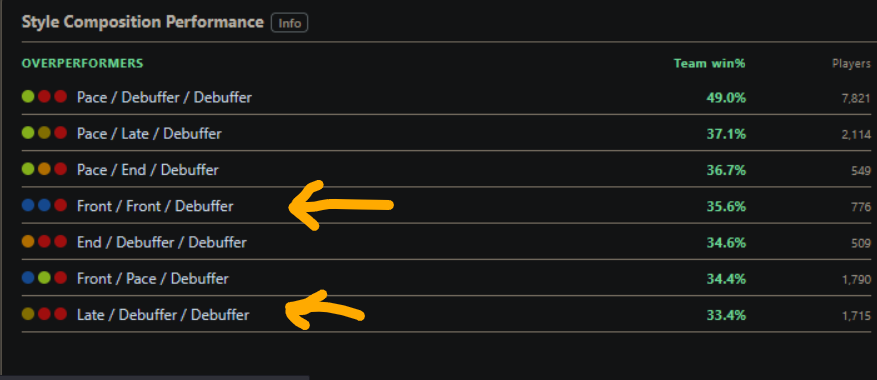Click the olive Late dot in Pace / Late / Debuffer row
This screenshot has height=380, width=877.
(x=44, y=133)
